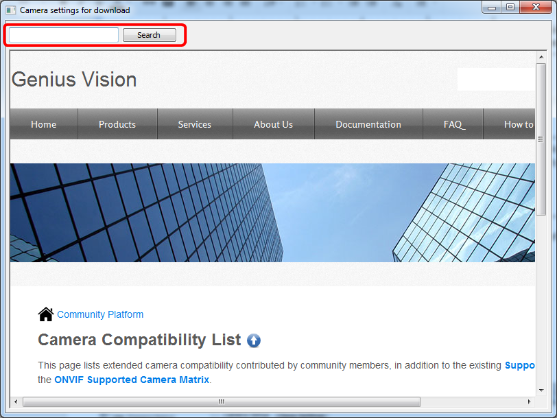Click the vertical scrollbar thumb
The width and height of the screenshot is (557, 418).
(541, 139)
